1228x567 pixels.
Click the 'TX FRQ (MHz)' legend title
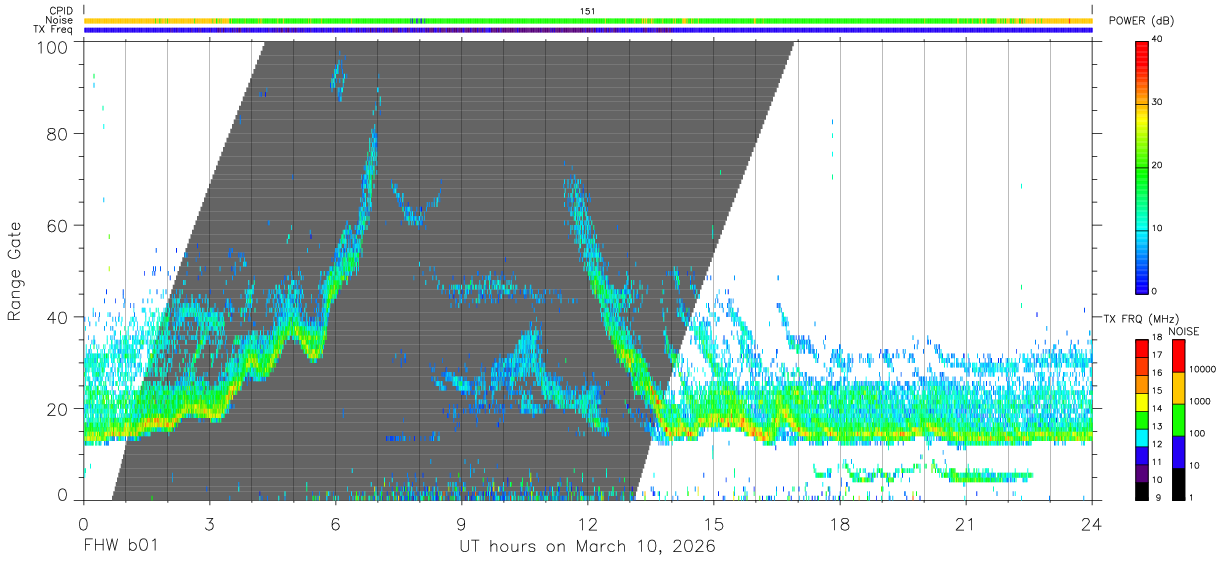[x=1140, y=319]
